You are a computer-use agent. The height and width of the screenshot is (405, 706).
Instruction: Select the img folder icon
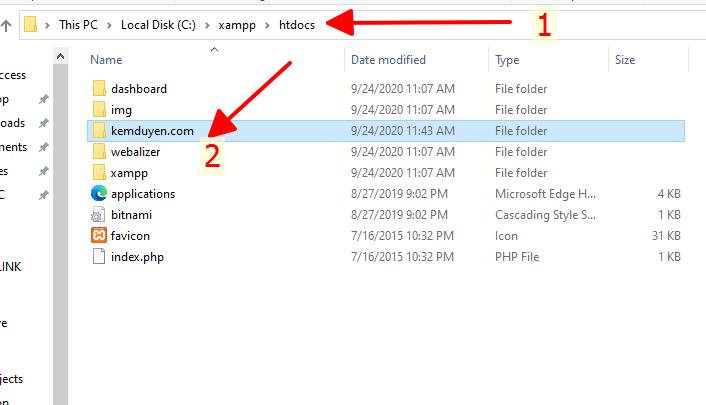[x=99, y=109]
